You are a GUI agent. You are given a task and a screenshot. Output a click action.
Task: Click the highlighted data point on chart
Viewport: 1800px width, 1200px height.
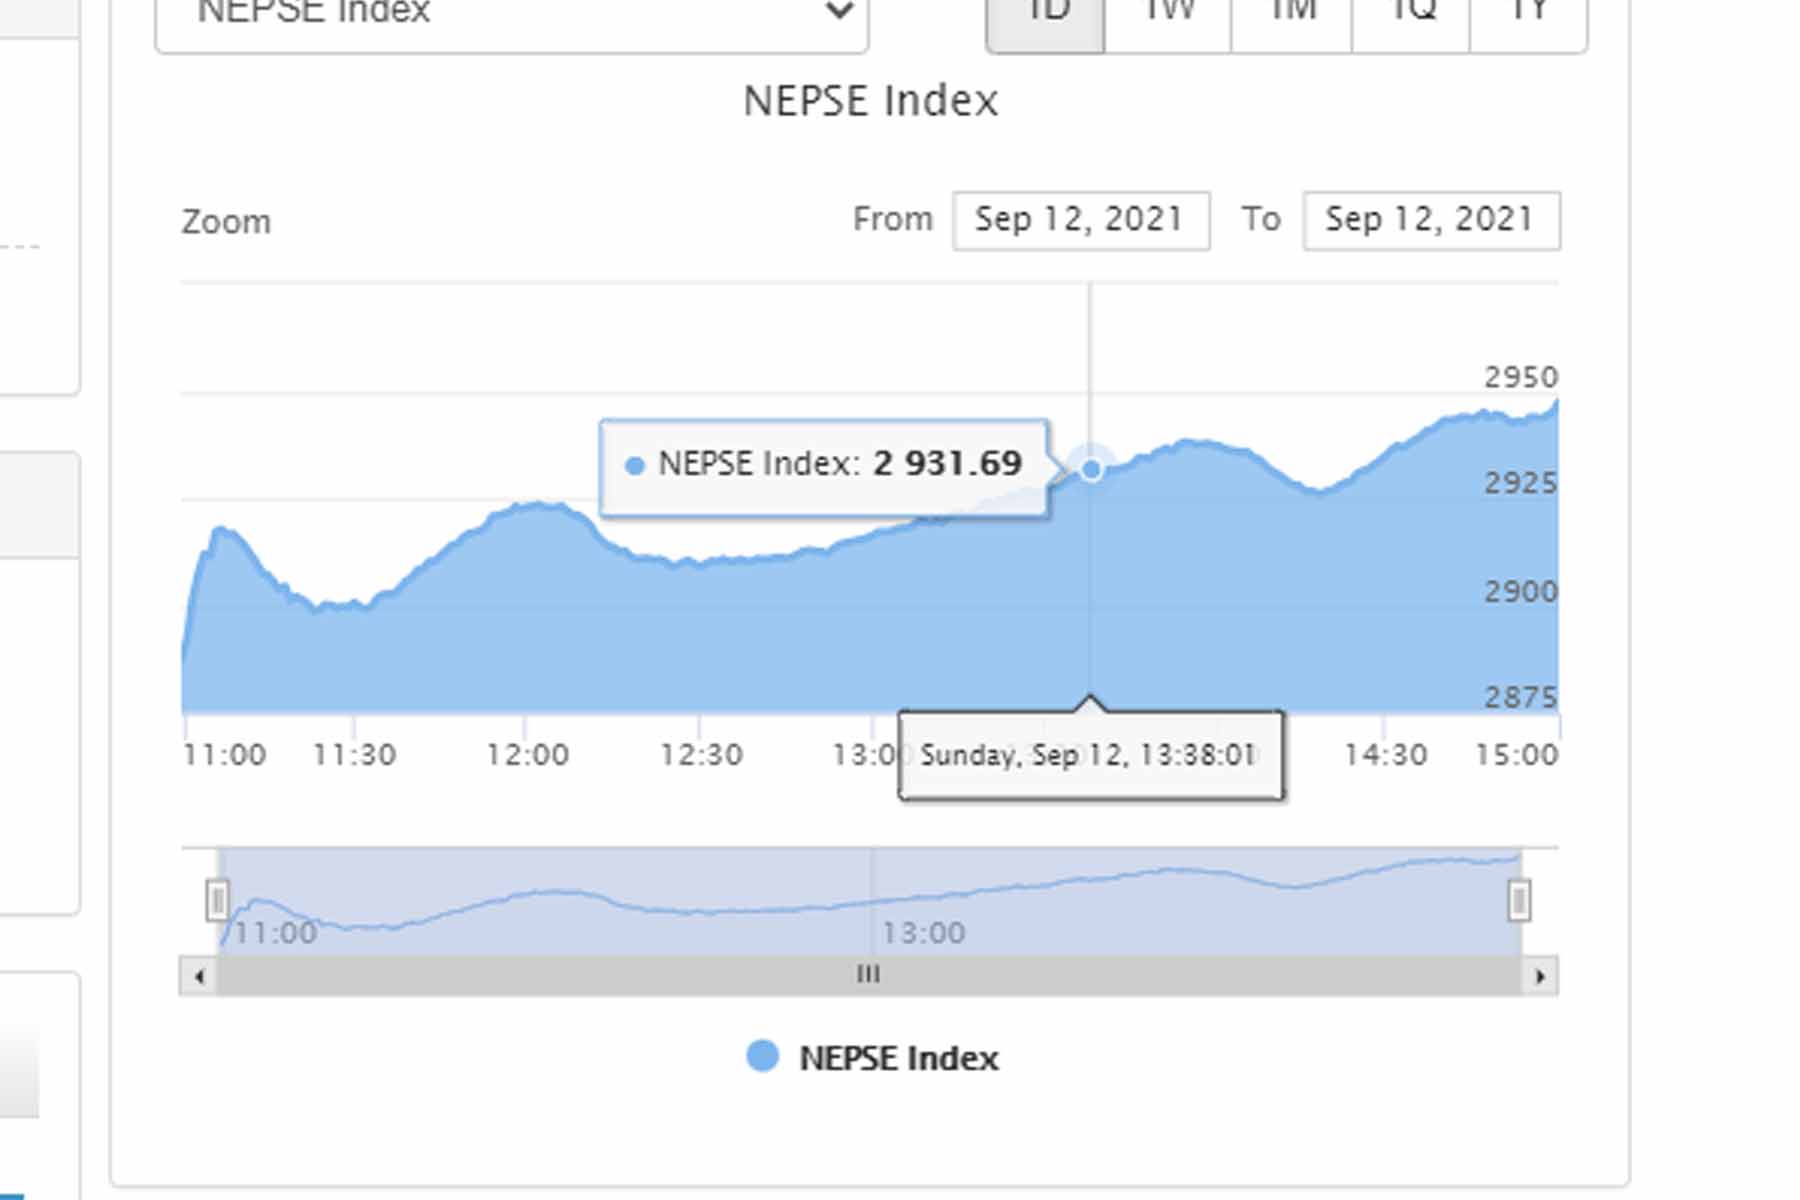coord(1091,468)
